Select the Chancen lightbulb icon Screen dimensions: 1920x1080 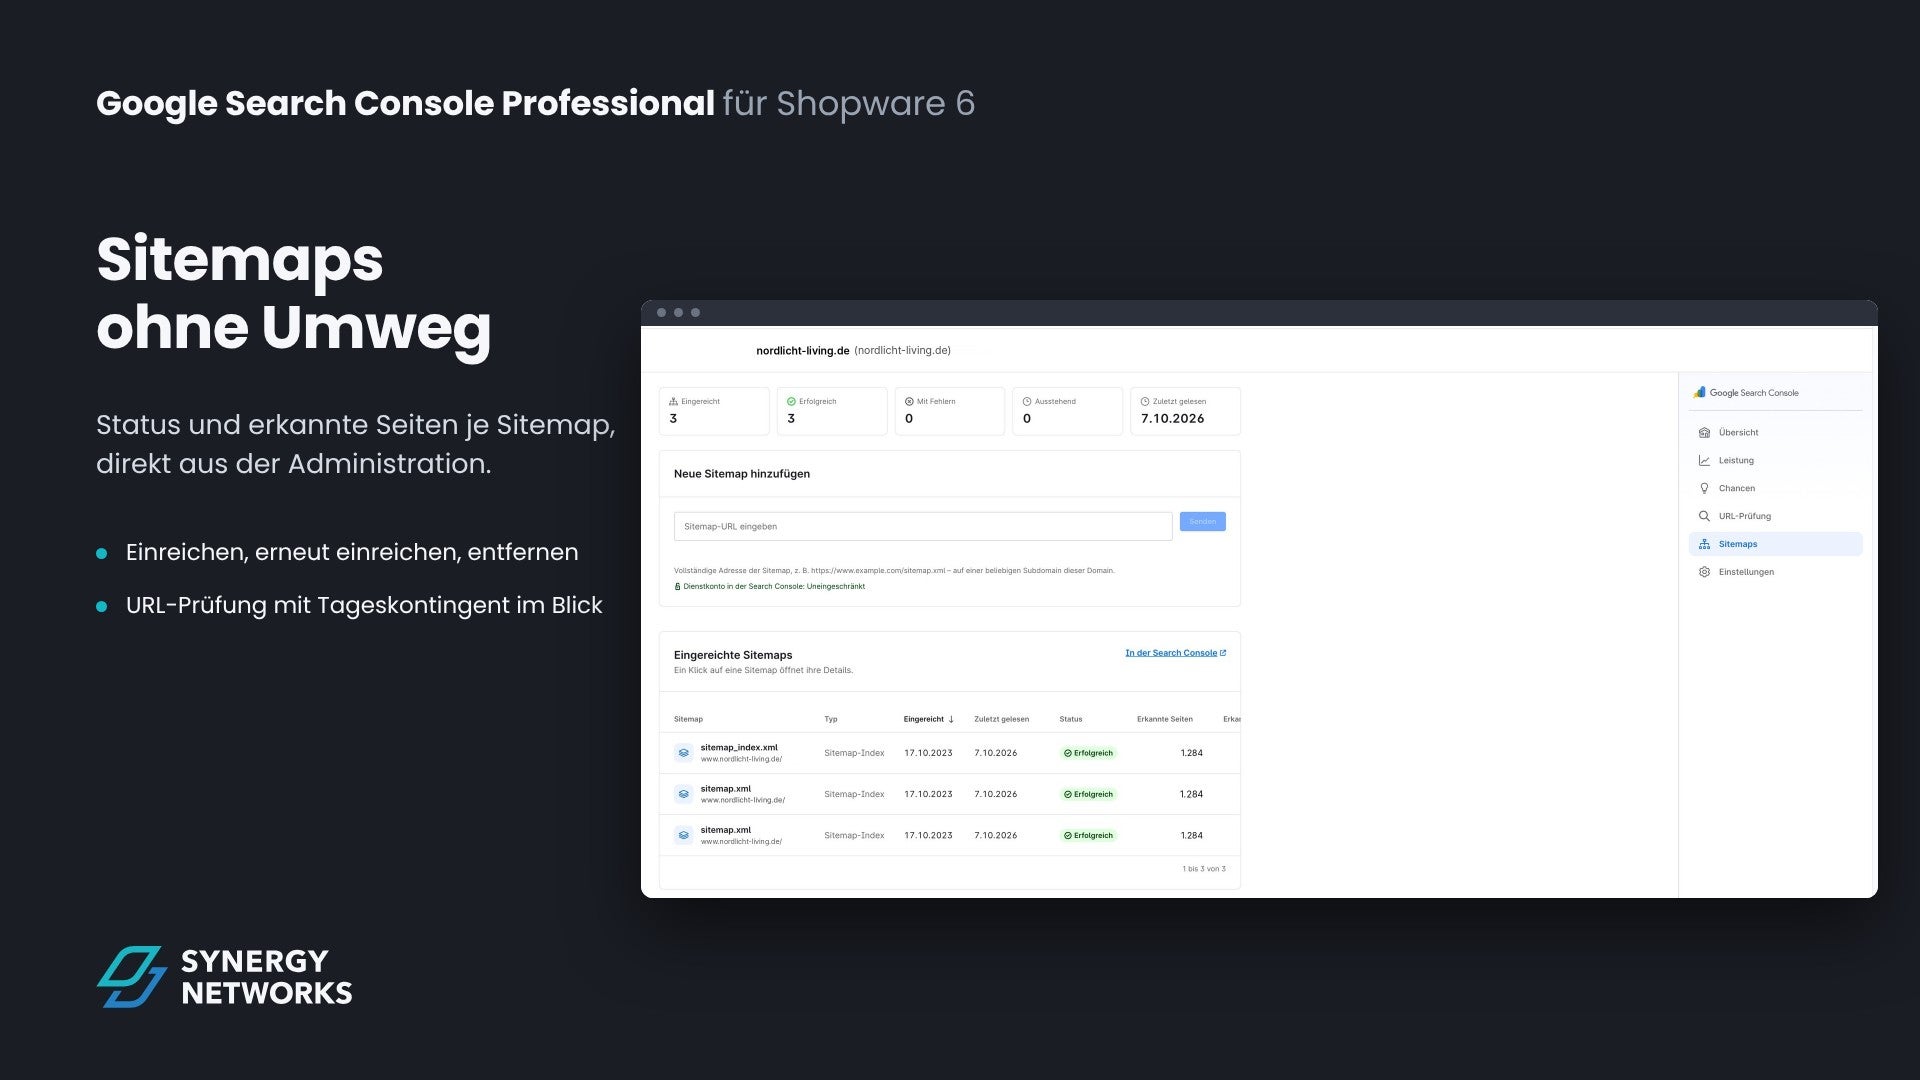pyautogui.click(x=1704, y=489)
